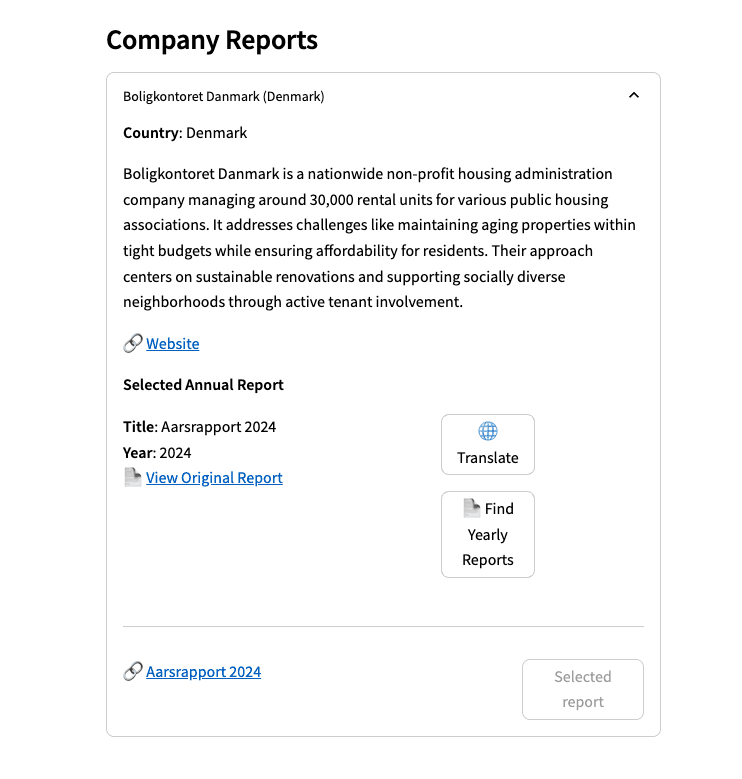The height and width of the screenshot is (779, 742).
Task: Click the document icon in Find Yearly Reports
Action: (472, 508)
